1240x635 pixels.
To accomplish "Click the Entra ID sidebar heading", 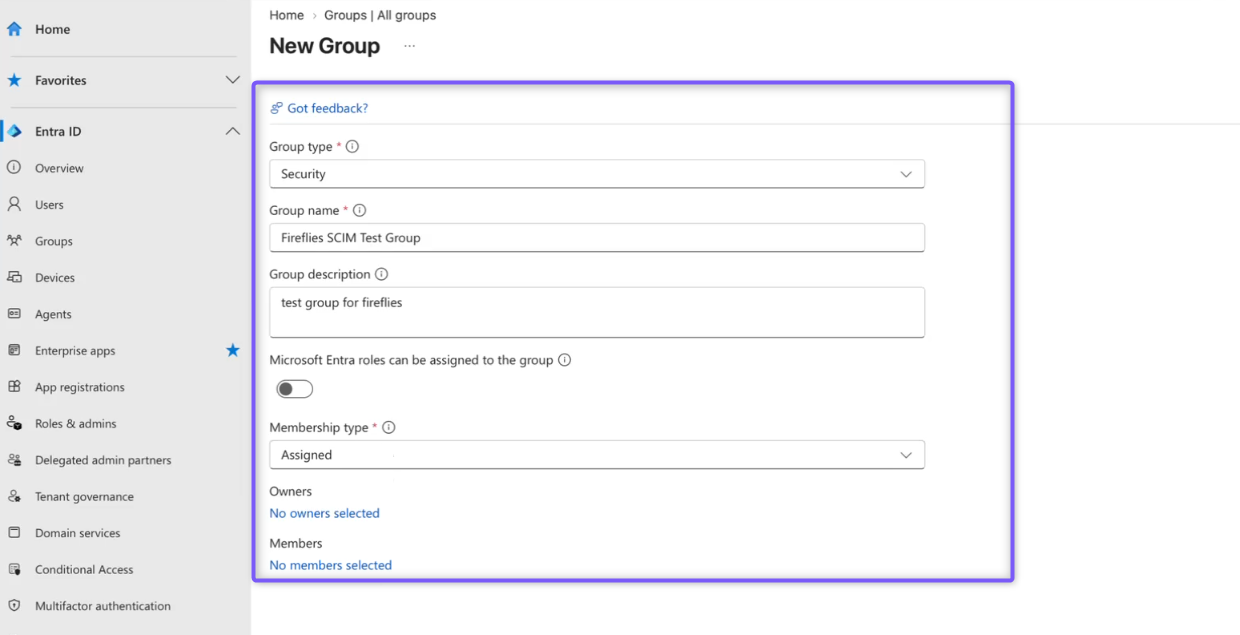I will (58, 131).
